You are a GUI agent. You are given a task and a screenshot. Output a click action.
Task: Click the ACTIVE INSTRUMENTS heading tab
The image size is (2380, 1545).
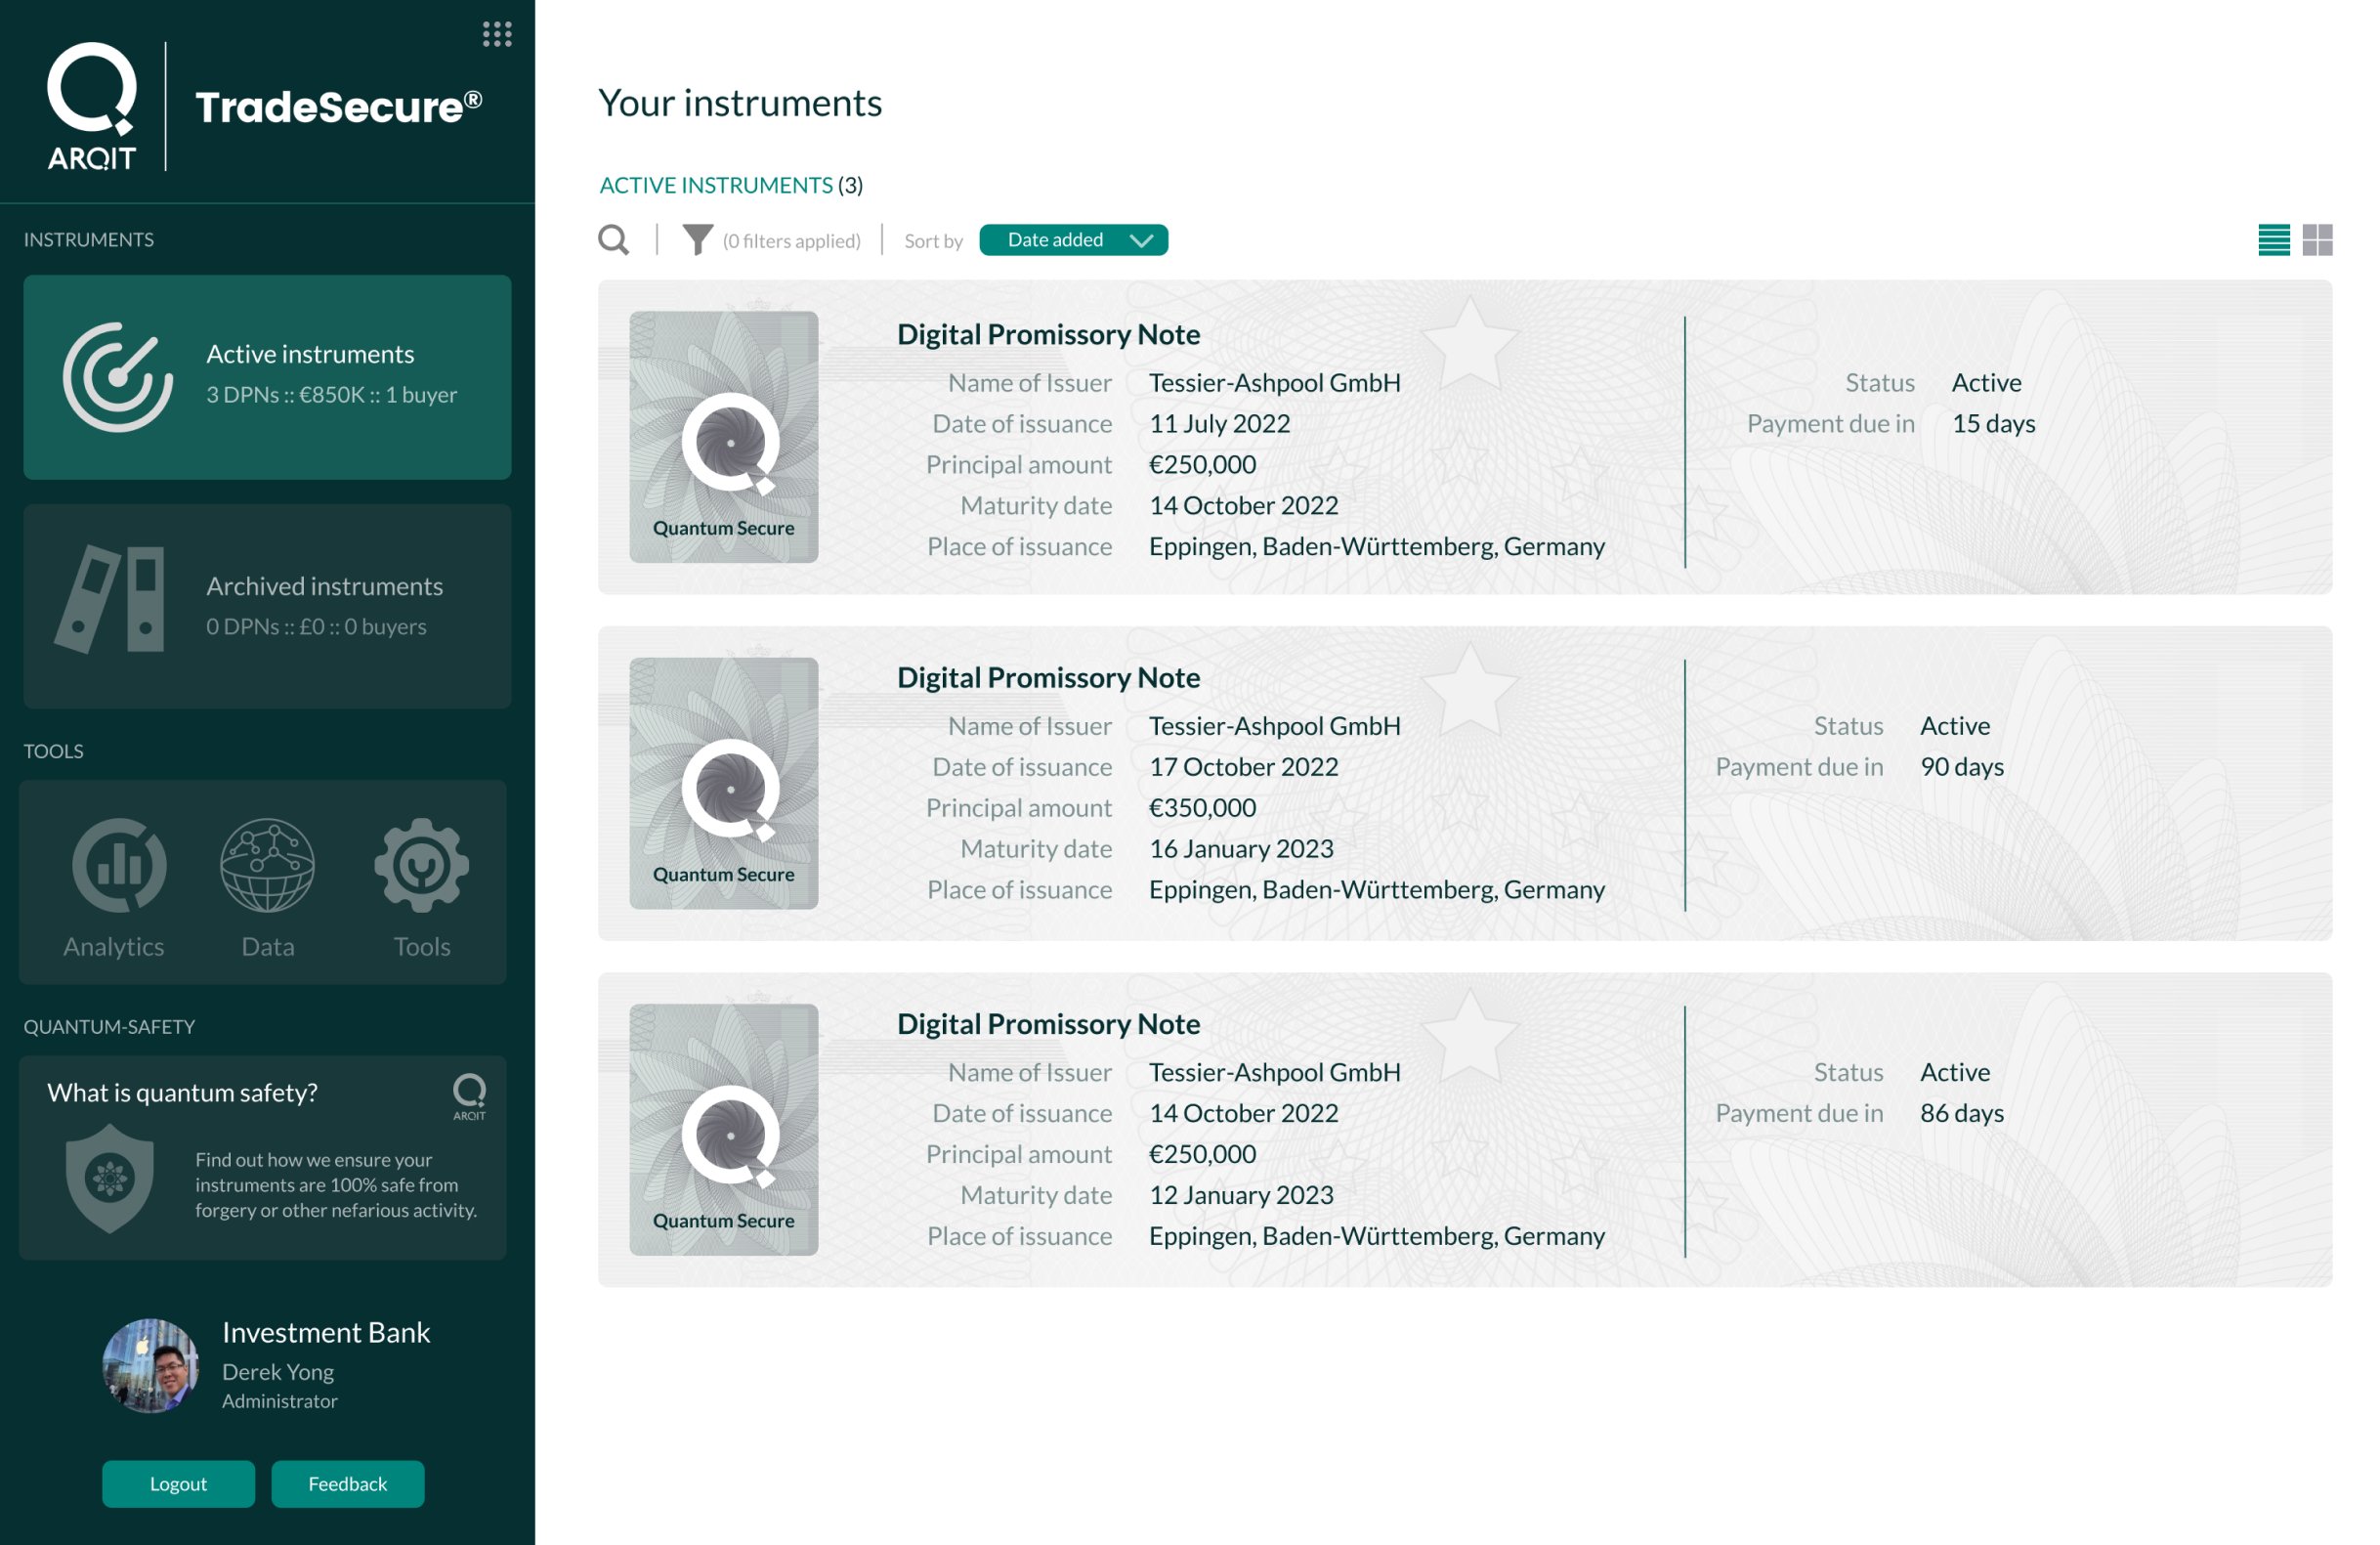tap(716, 185)
